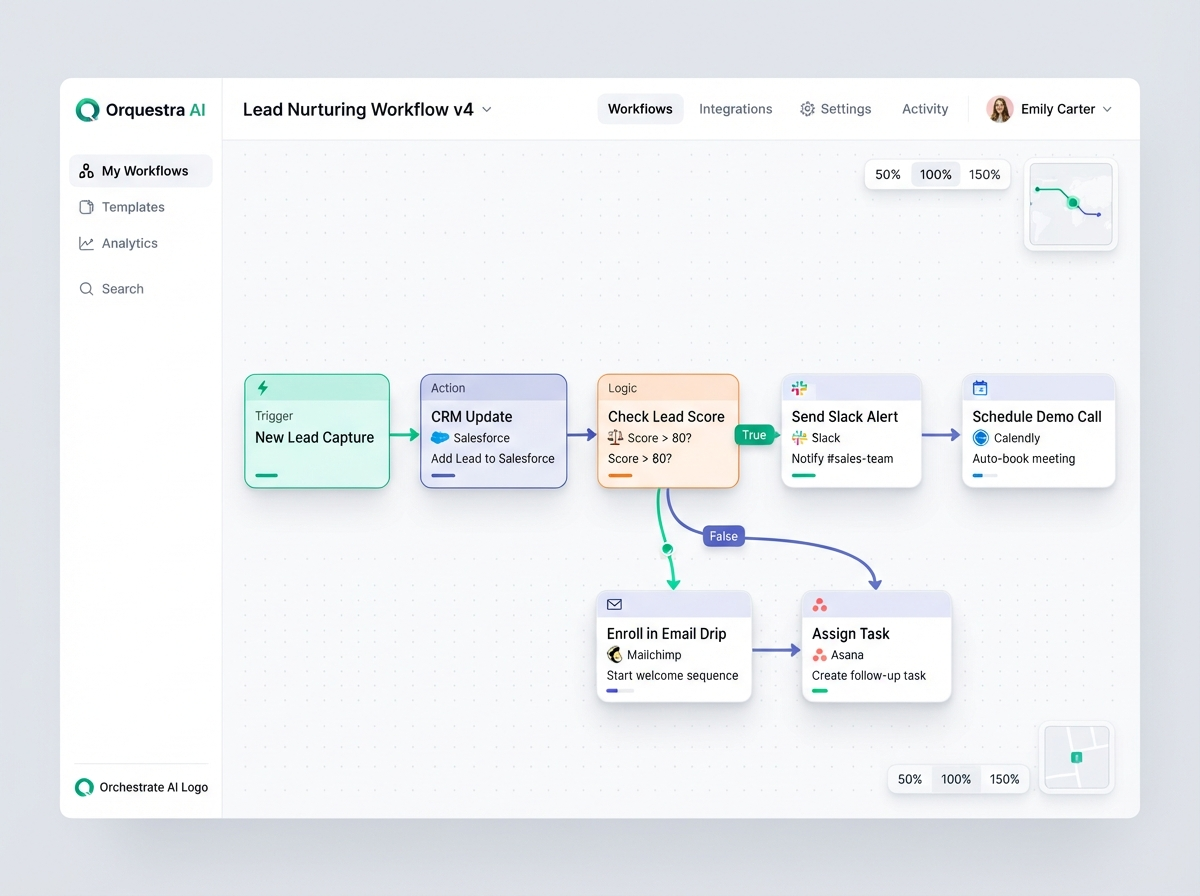Viewport: 1200px width, 896px height.
Task: Select My Workflows in the sidebar
Action: (x=141, y=171)
